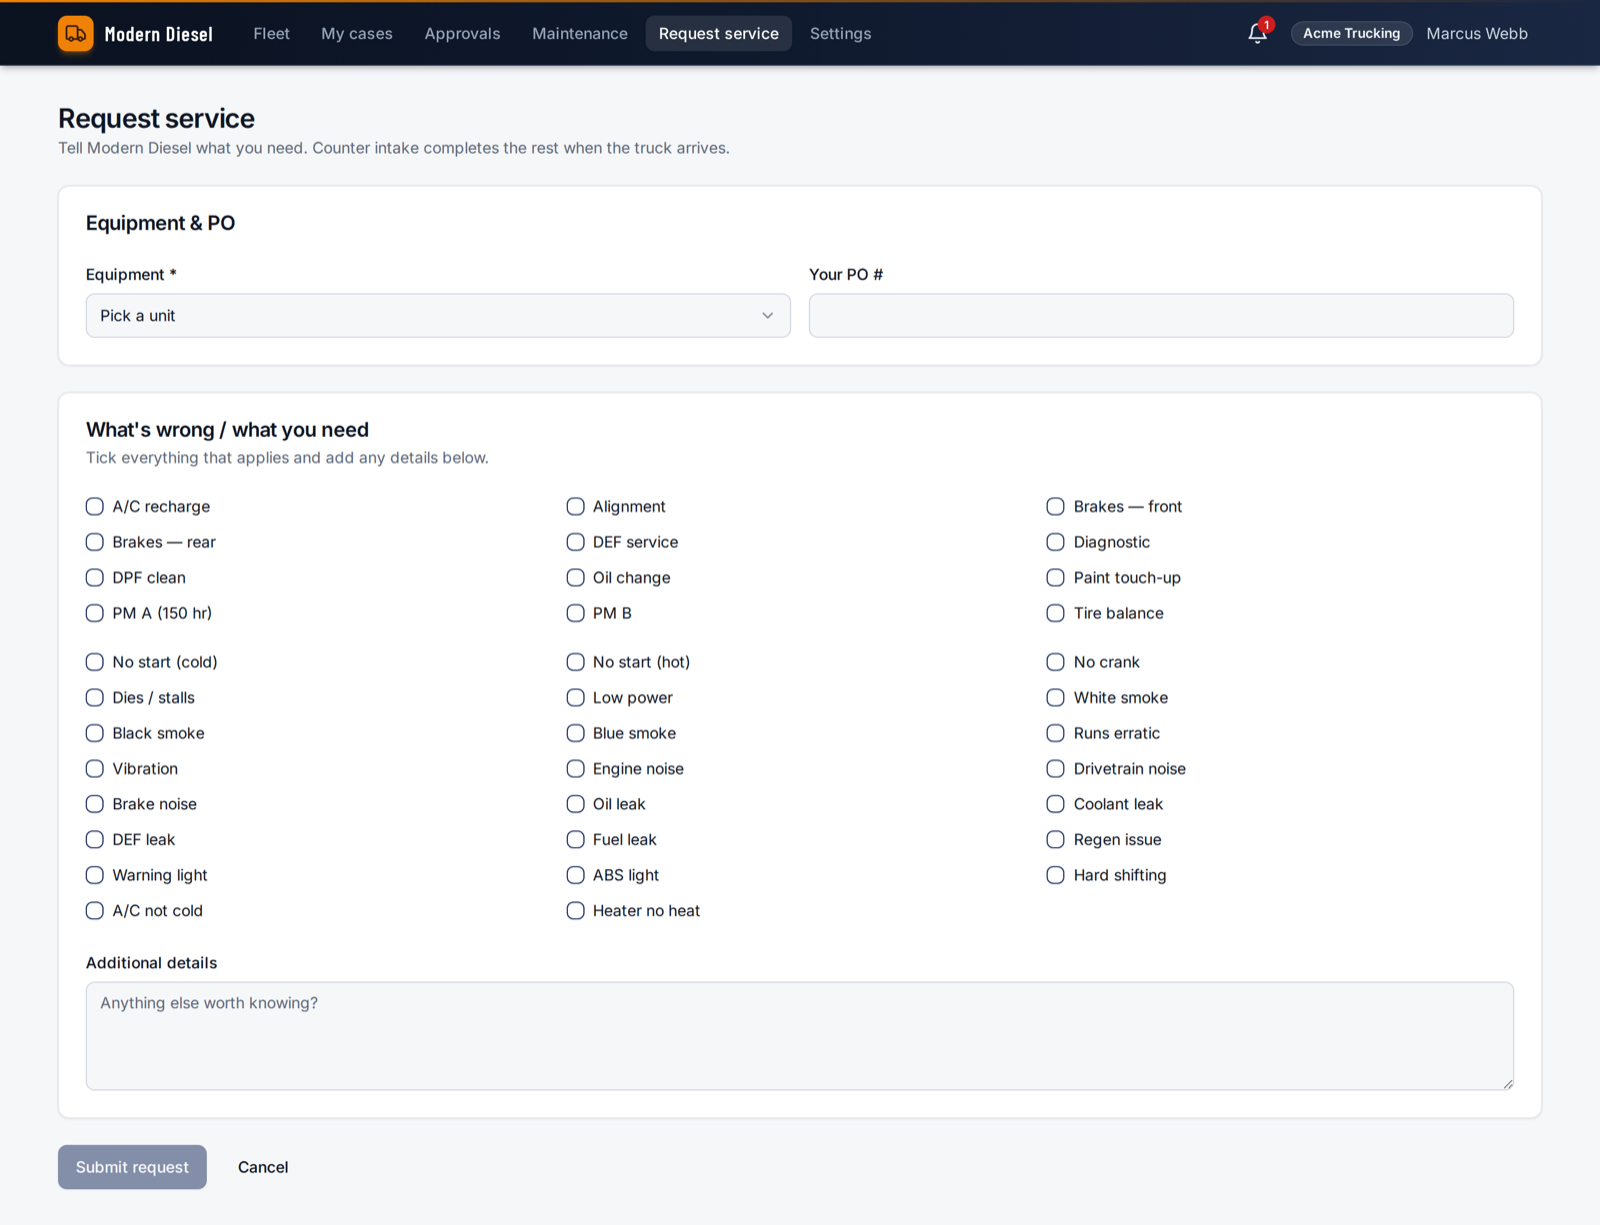Enable Hard shifting checkbox
Screen dimensions: 1600x1225
click(1055, 875)
